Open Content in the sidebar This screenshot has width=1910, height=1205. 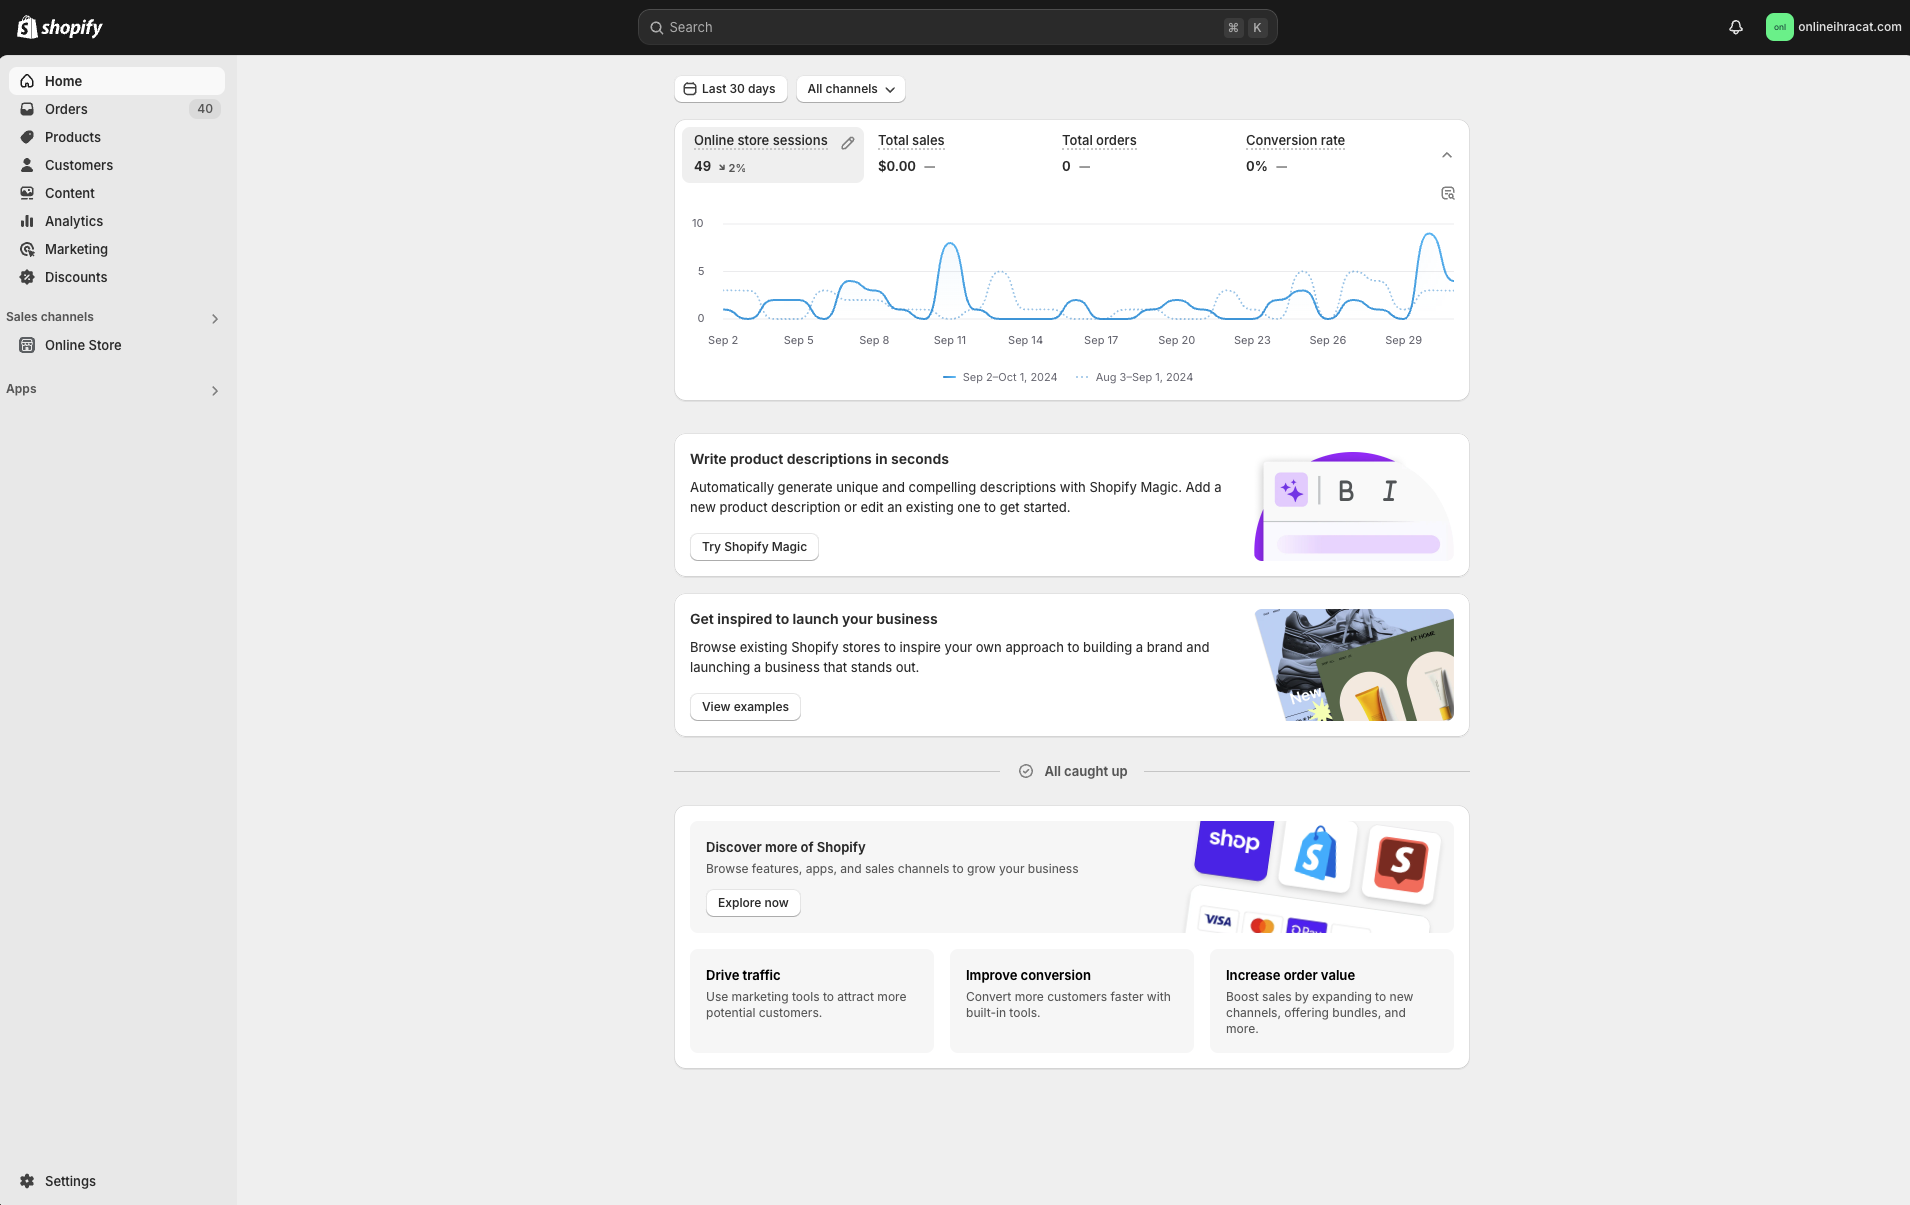(117, 193)
